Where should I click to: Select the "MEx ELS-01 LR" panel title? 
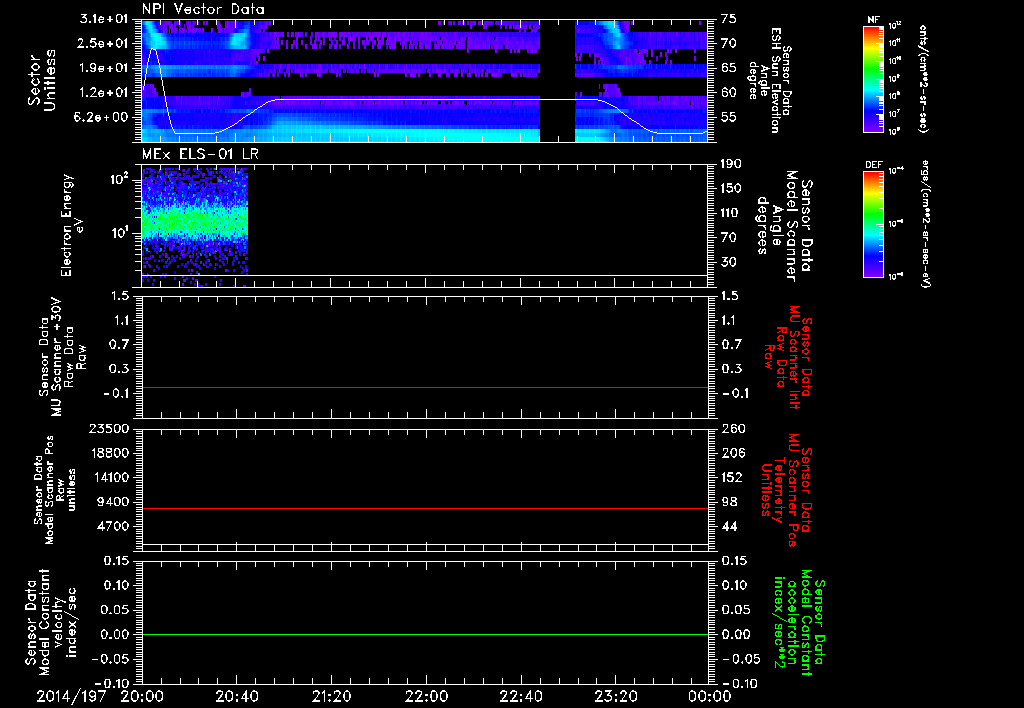coord(200,155)
